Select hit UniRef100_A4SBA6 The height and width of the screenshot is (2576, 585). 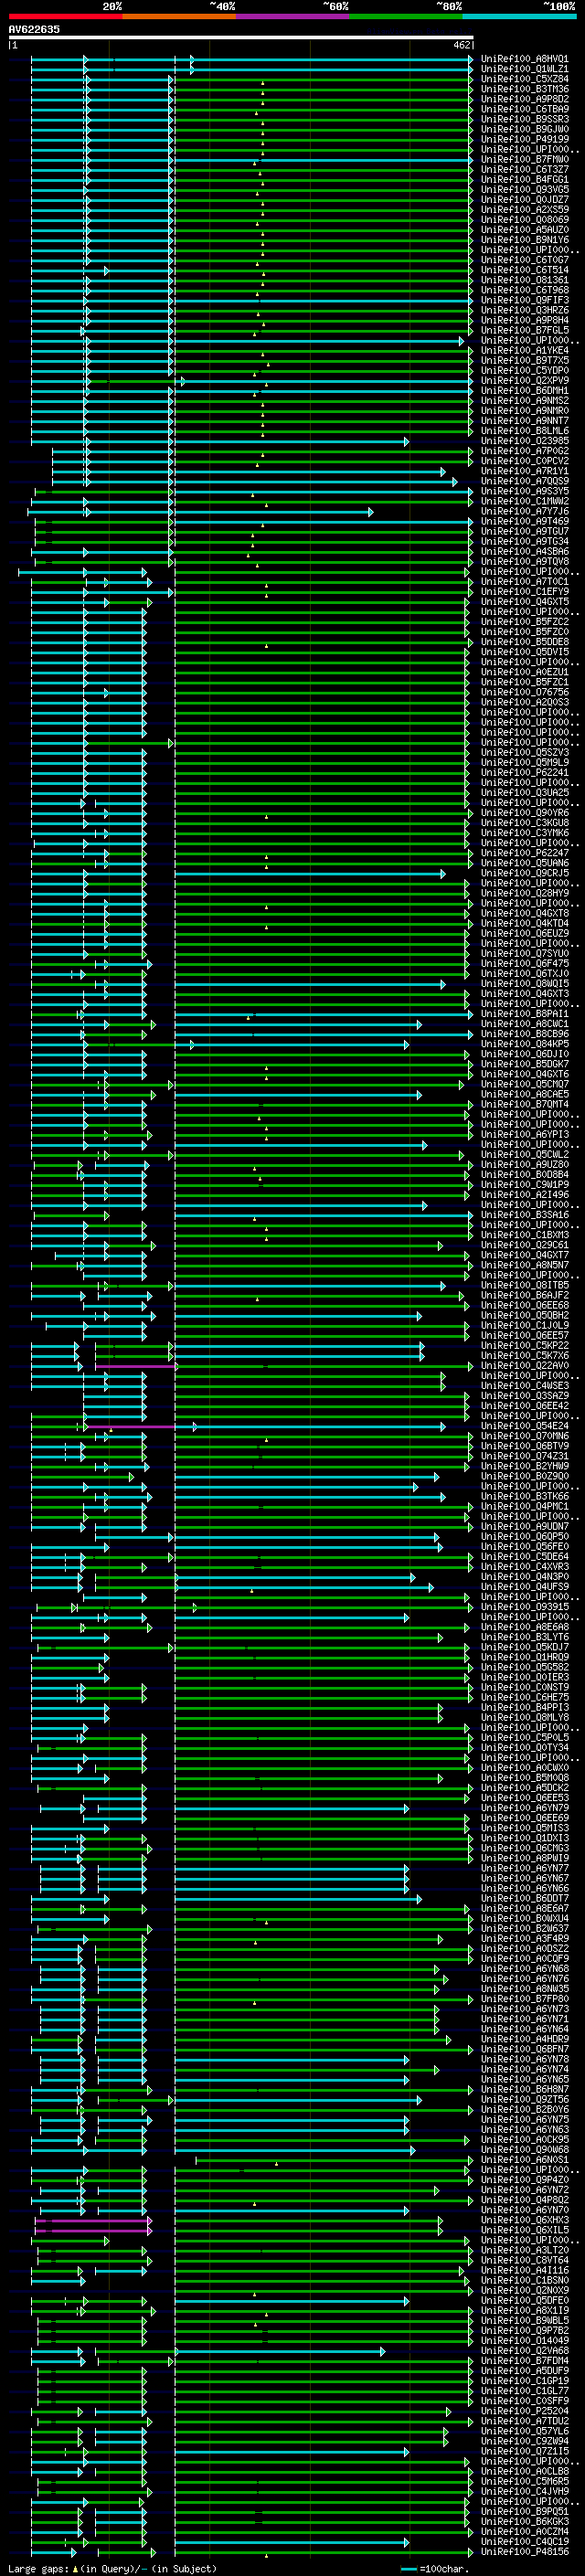(x=525, y=552)
